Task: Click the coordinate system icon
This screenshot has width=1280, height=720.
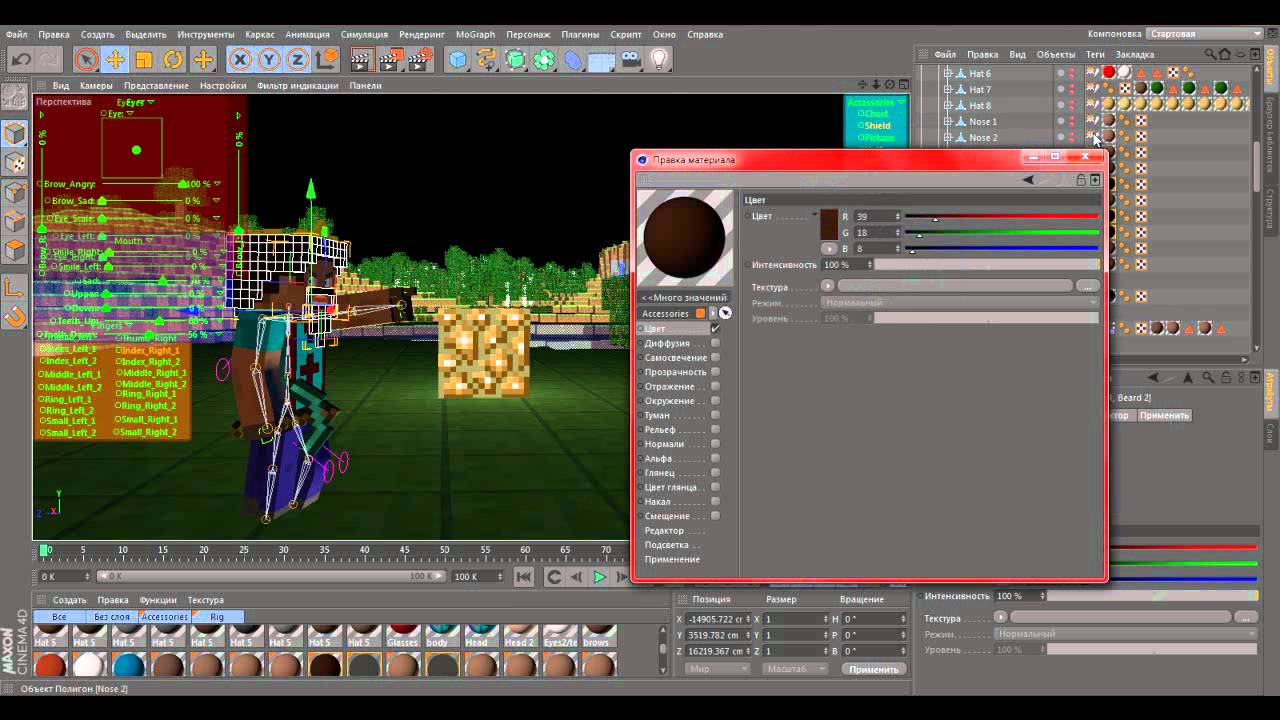Action: [x=327, y=59]
